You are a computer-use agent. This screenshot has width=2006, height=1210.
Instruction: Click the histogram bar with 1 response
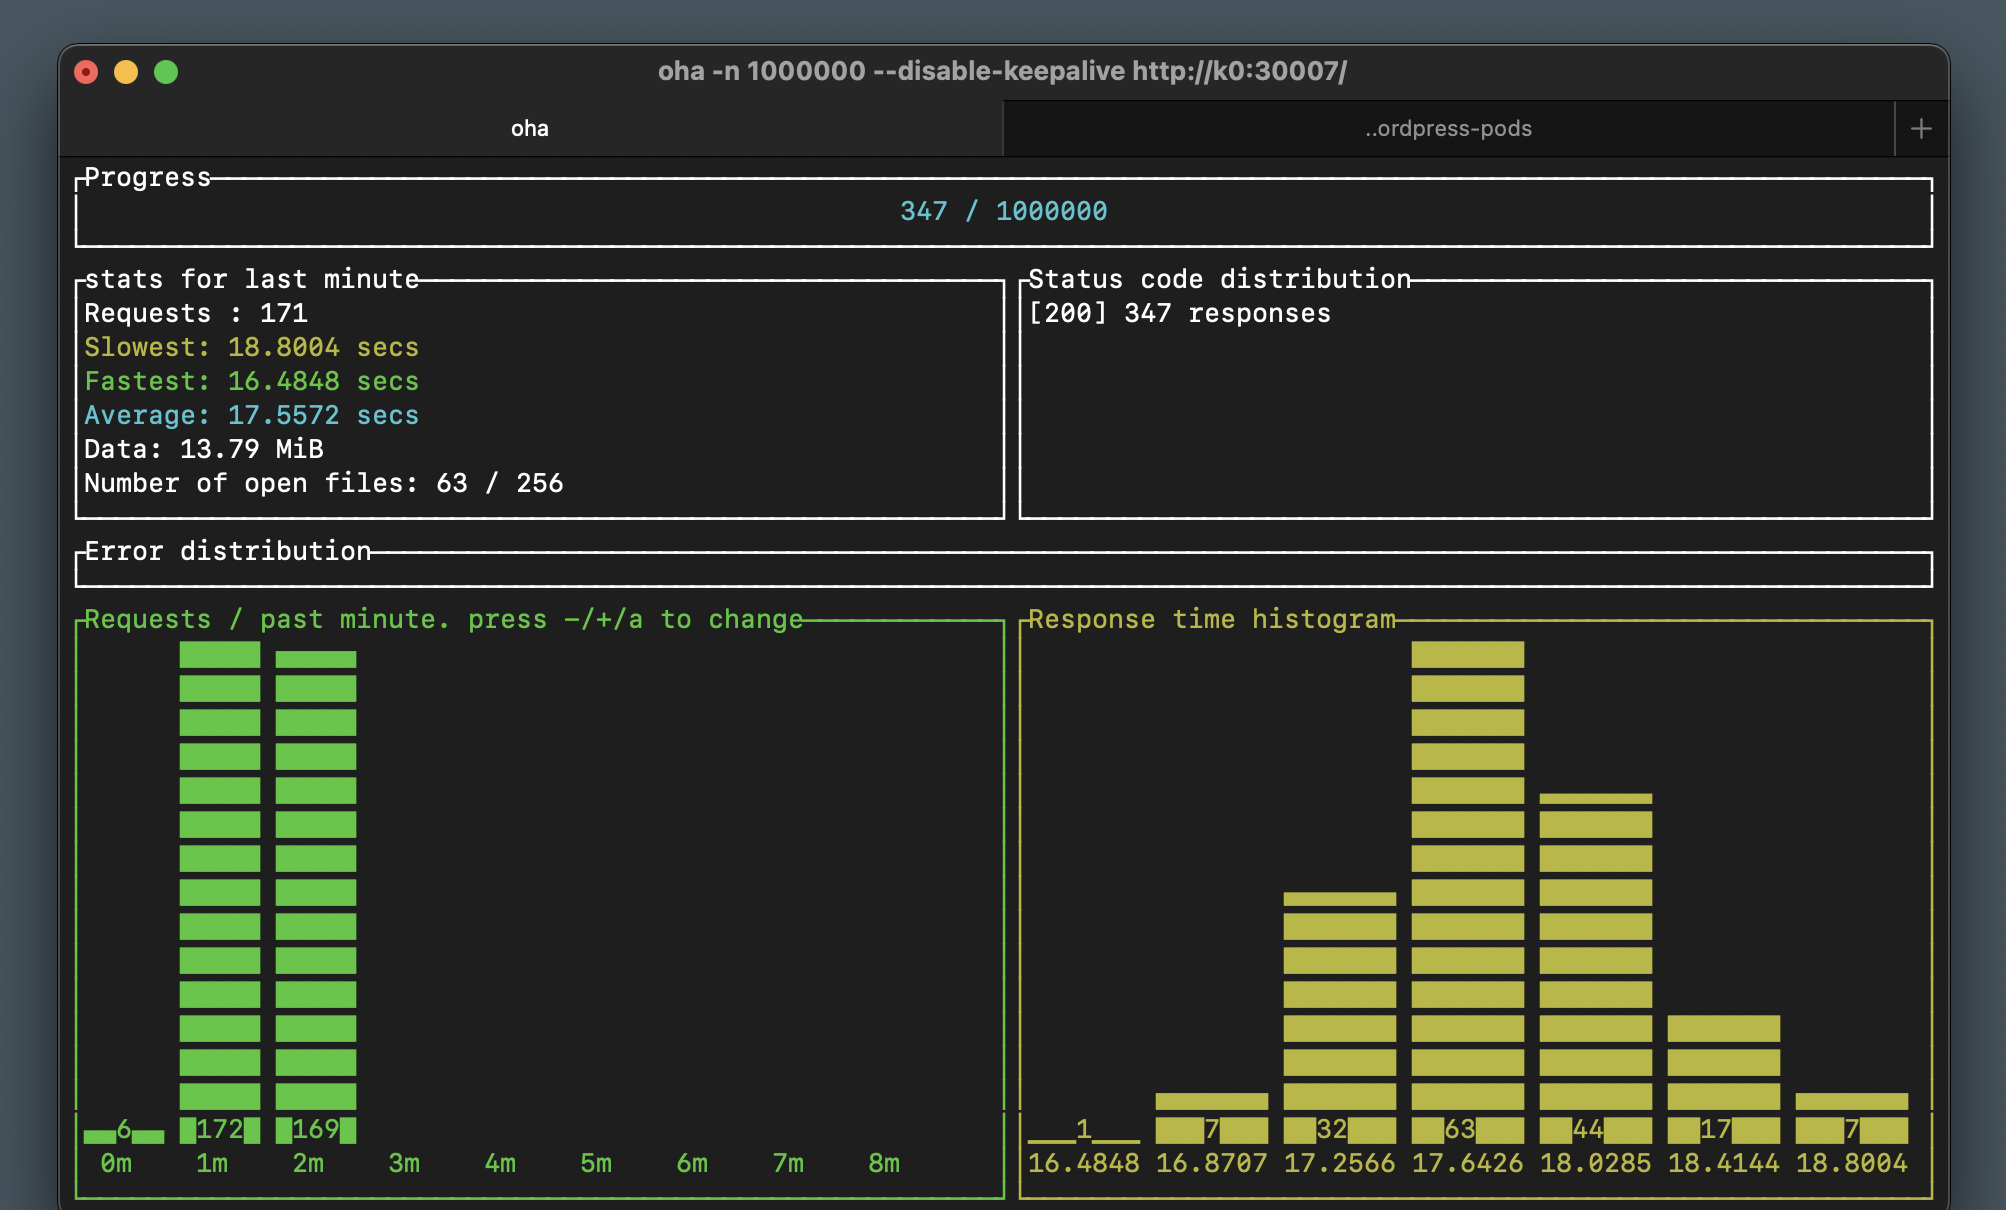pos(1084,1131)
